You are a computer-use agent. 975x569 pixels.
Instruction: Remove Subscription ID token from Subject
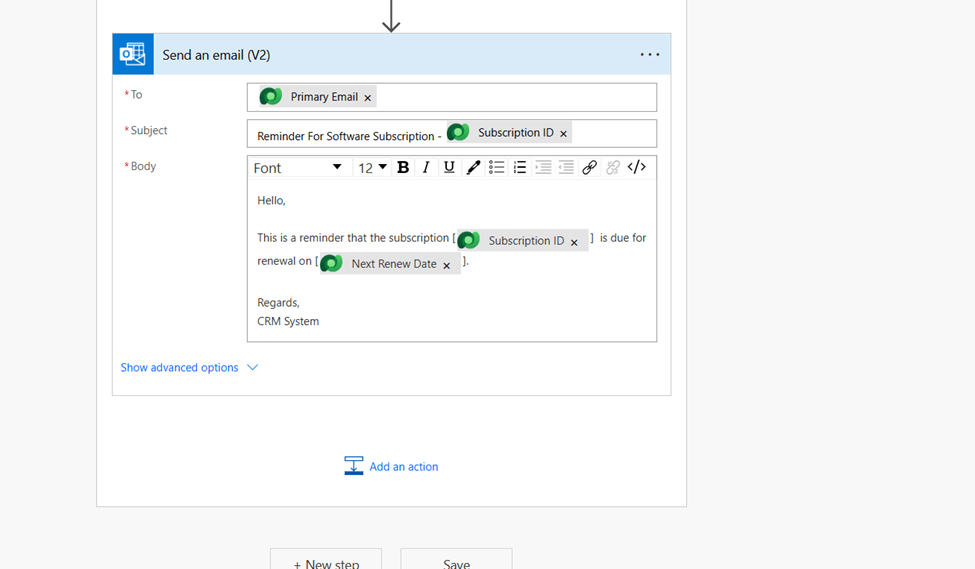pyautogui.click(x=564, y=134)
